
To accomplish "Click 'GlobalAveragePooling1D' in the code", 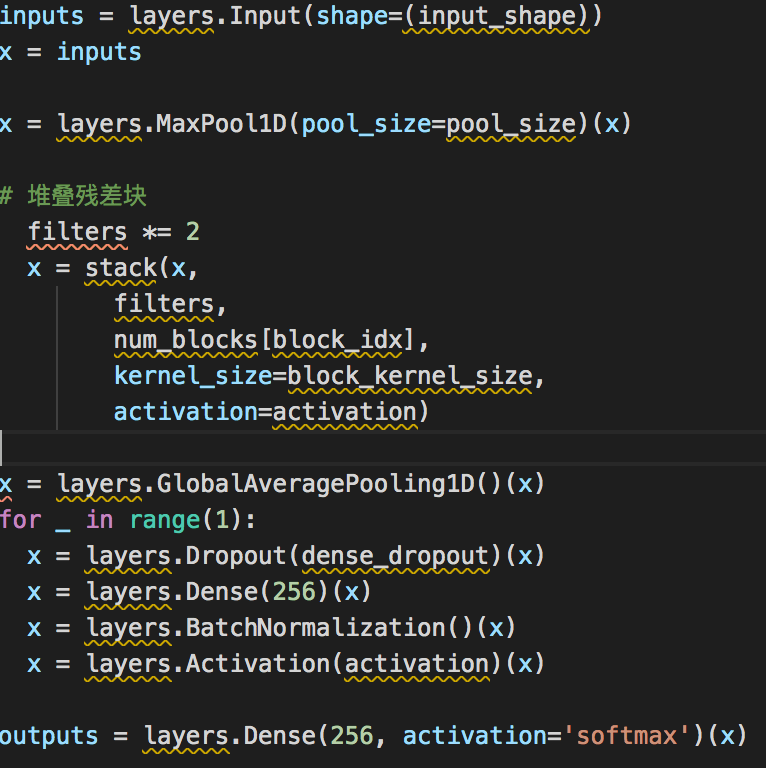I will [316, 484].
